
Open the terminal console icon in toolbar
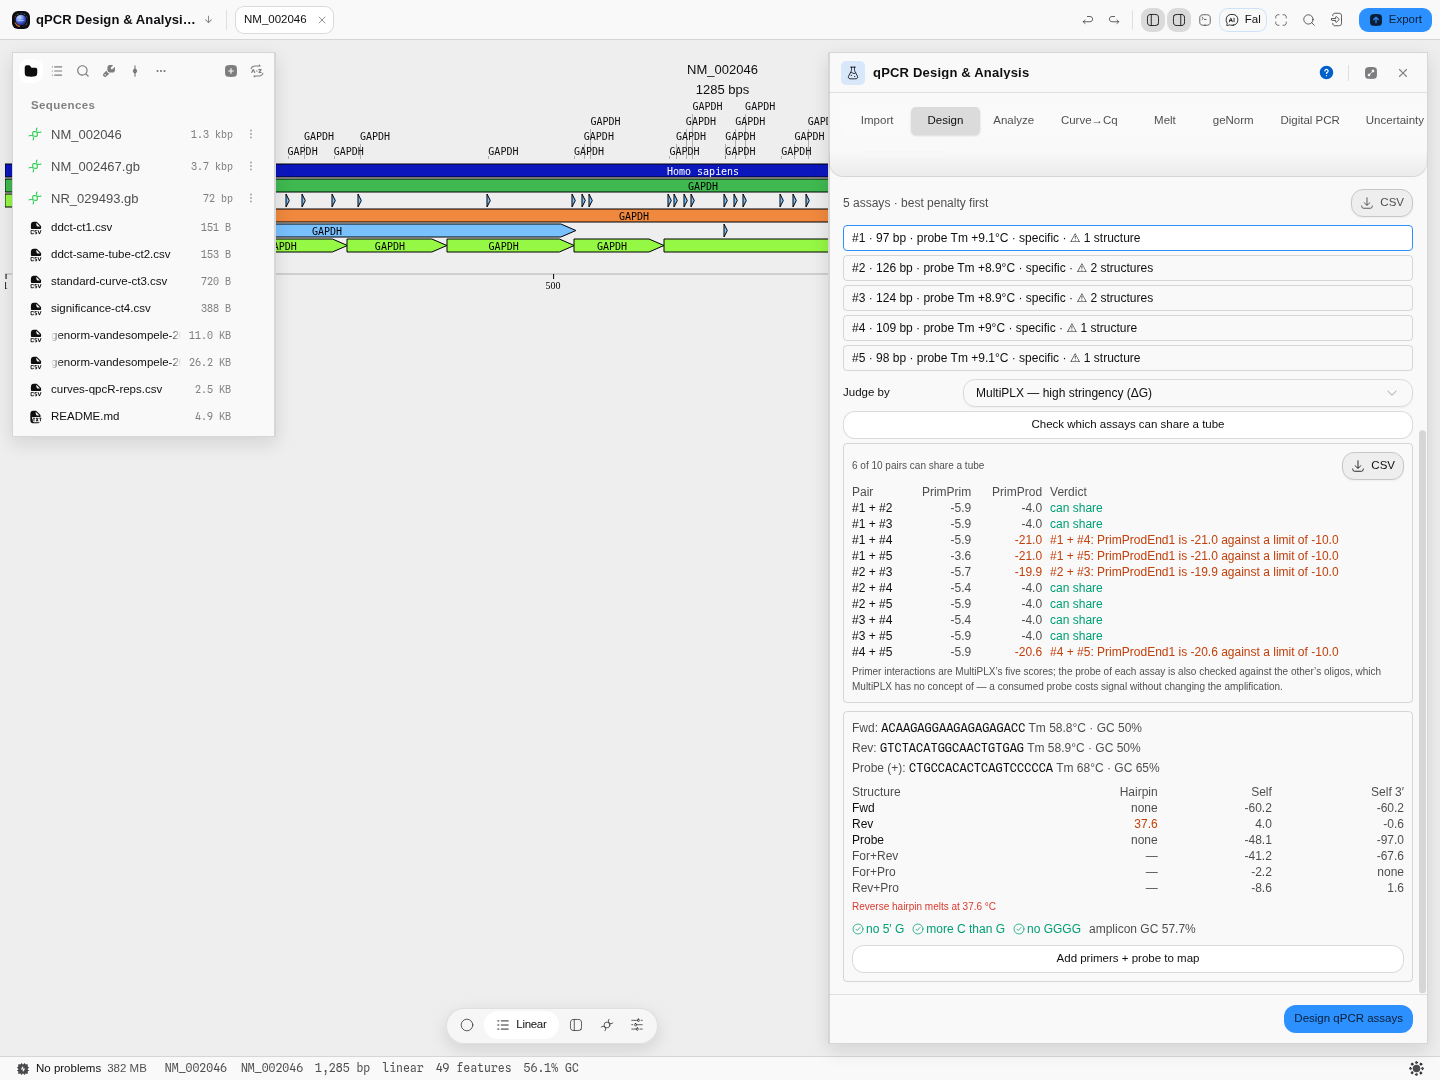point(1205,20)
